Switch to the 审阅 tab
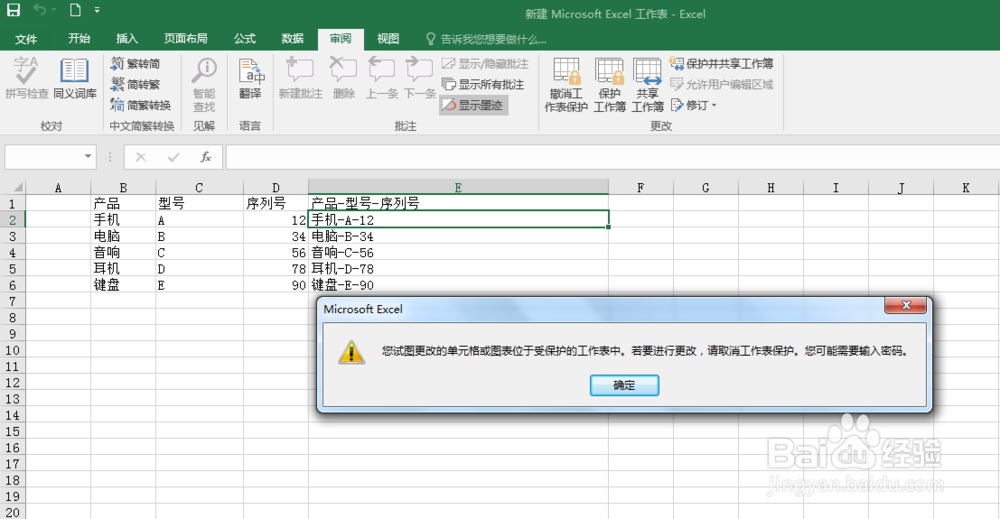The height and width of the screenshot is (519, 1000). (341, 39)
